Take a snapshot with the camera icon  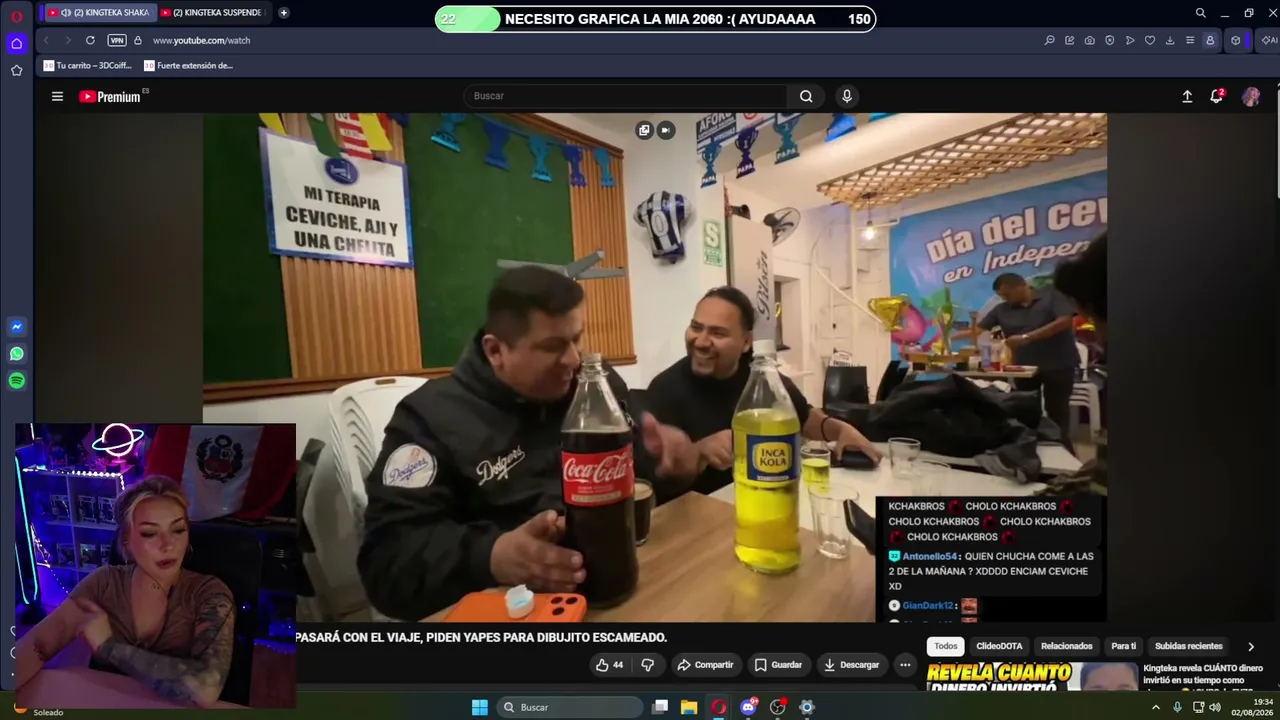[1089, 40]
